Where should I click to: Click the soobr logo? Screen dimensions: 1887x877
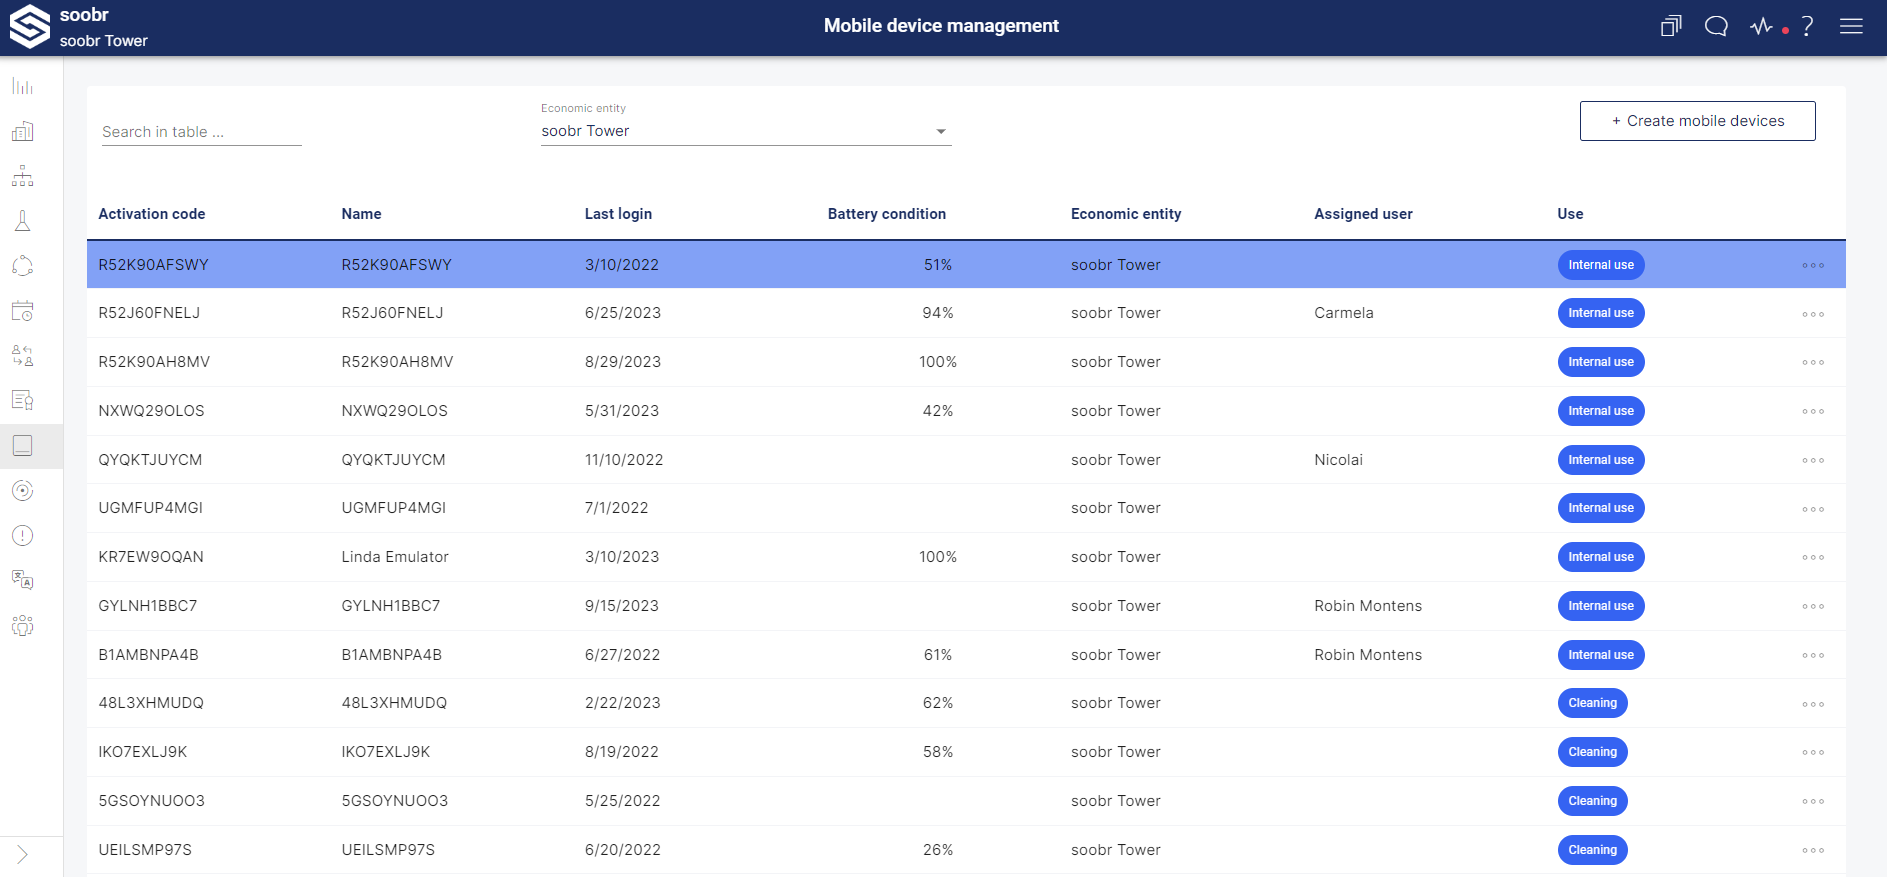tap(30, 26)
